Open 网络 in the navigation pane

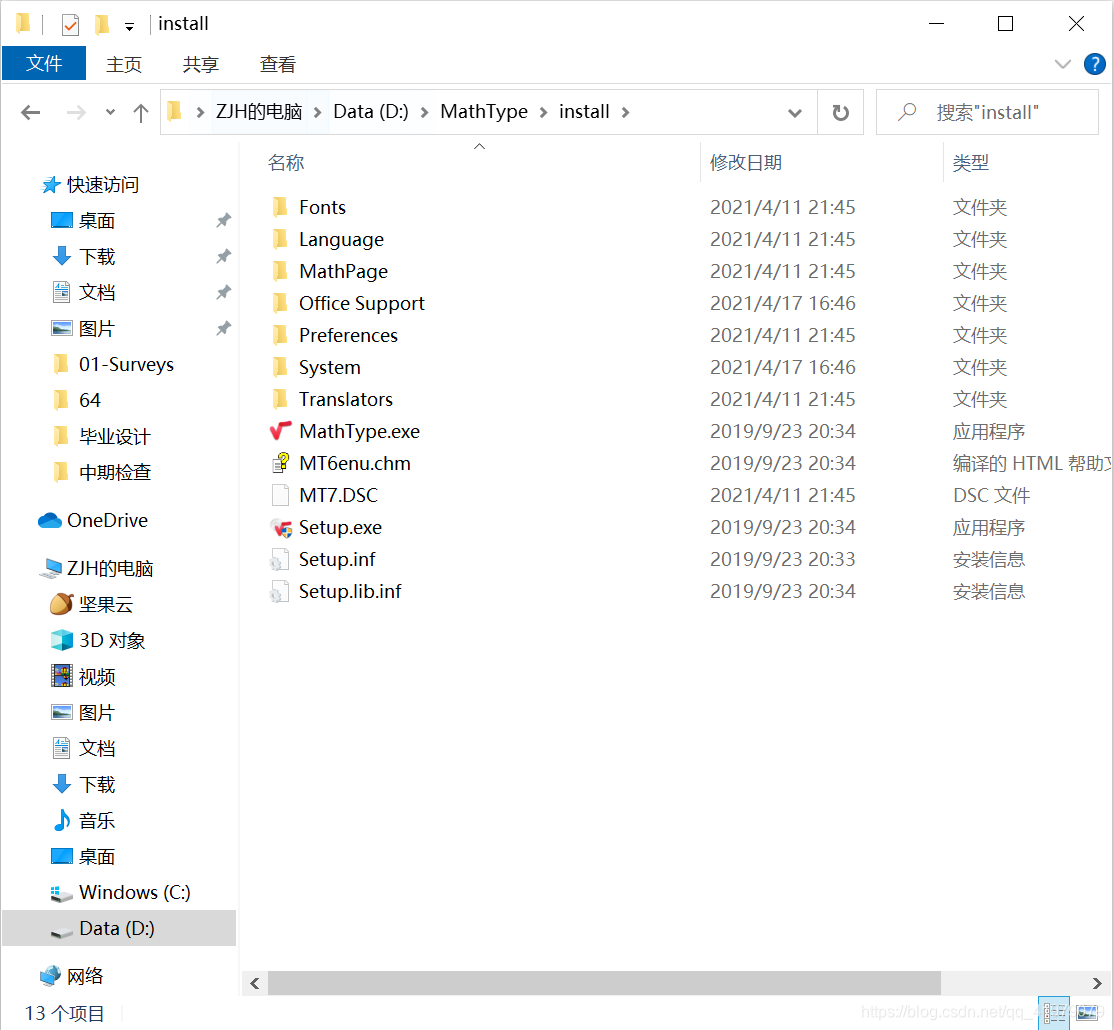[72, 977]
